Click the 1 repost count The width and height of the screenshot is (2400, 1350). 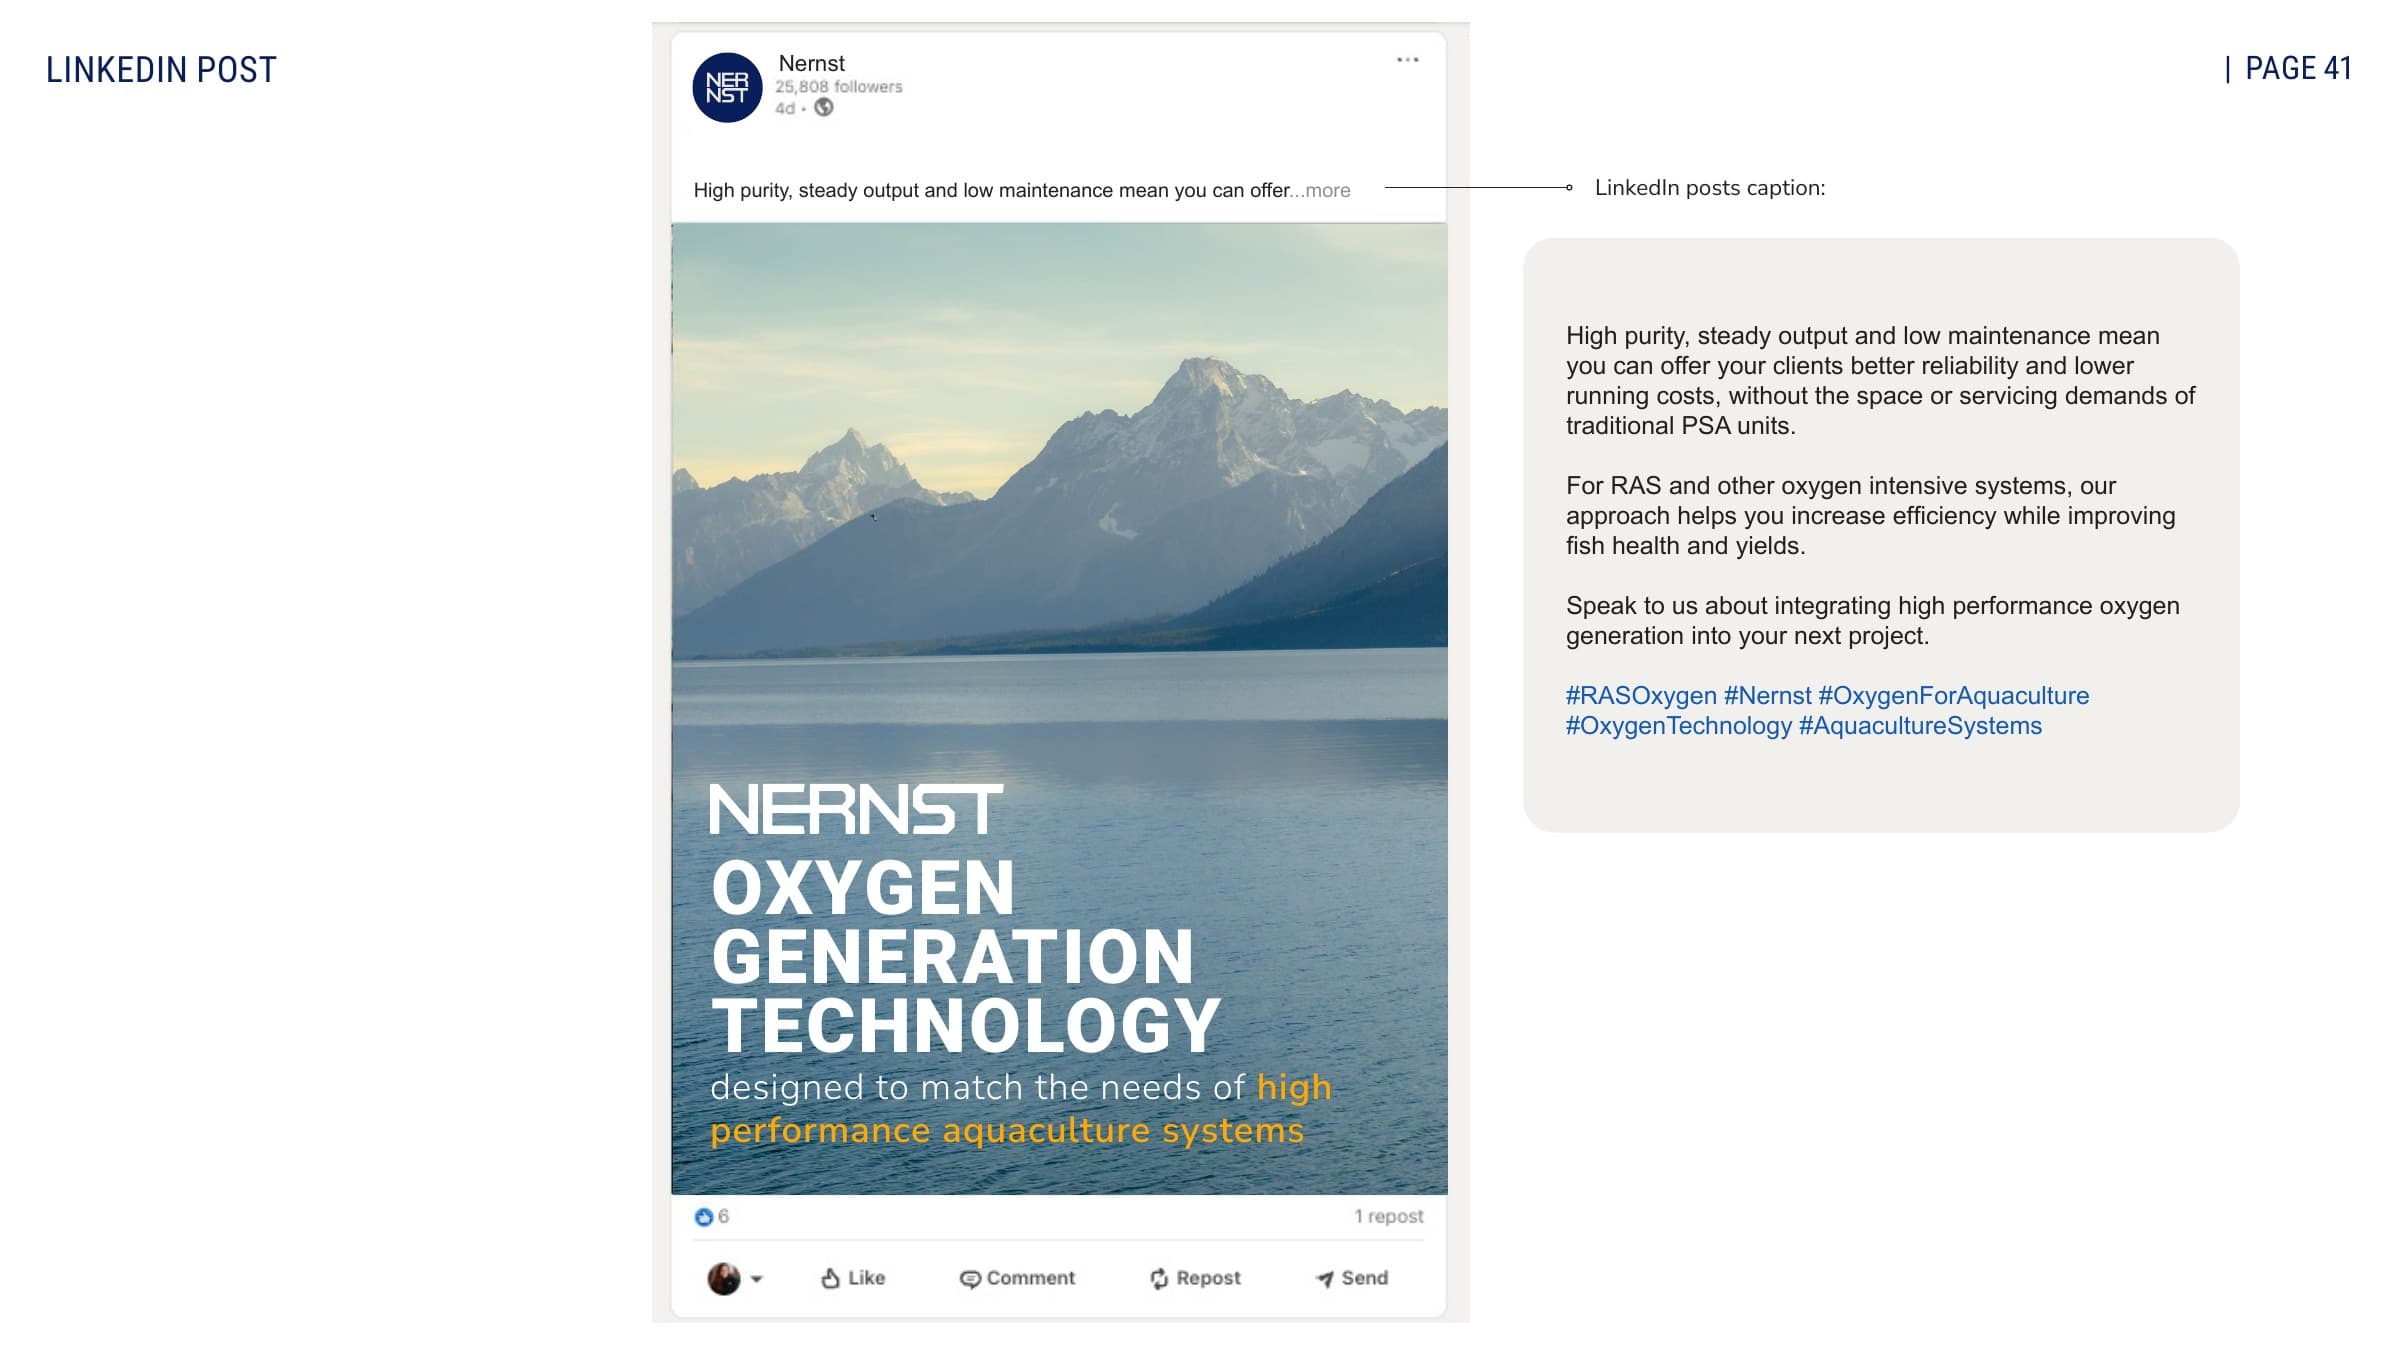tap(1389, 1216)
